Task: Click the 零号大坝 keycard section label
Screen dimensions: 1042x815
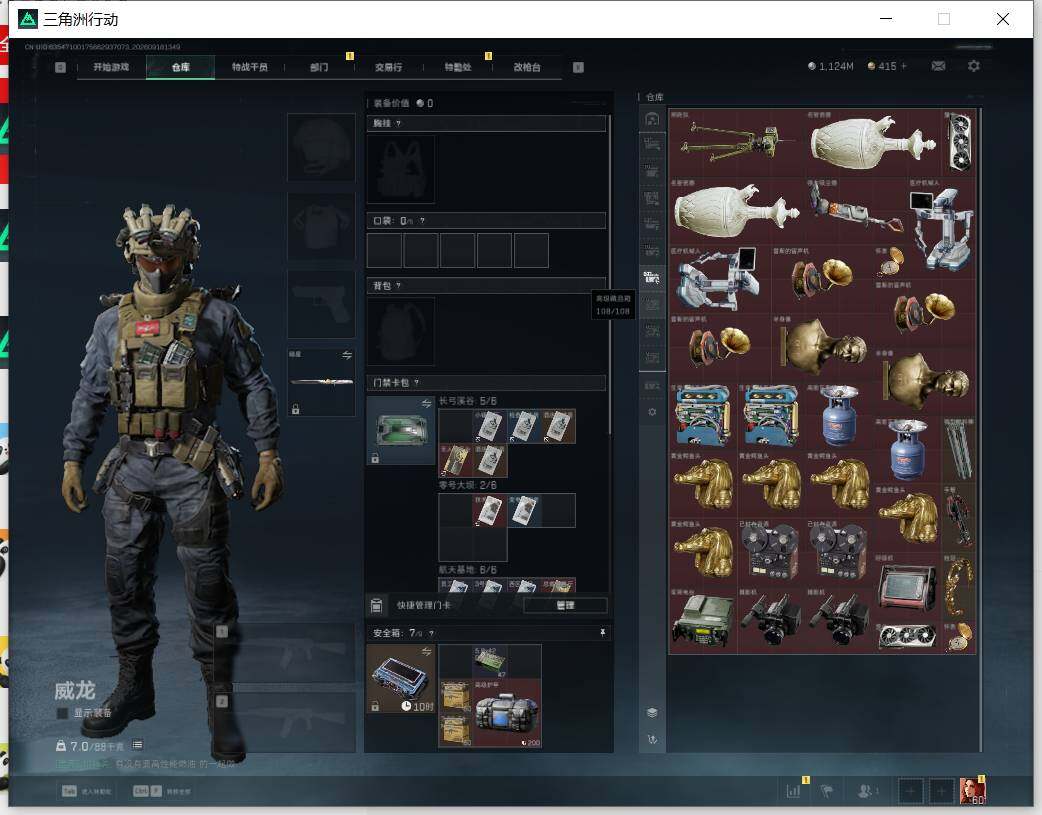Action: click(x=467, y=485)
